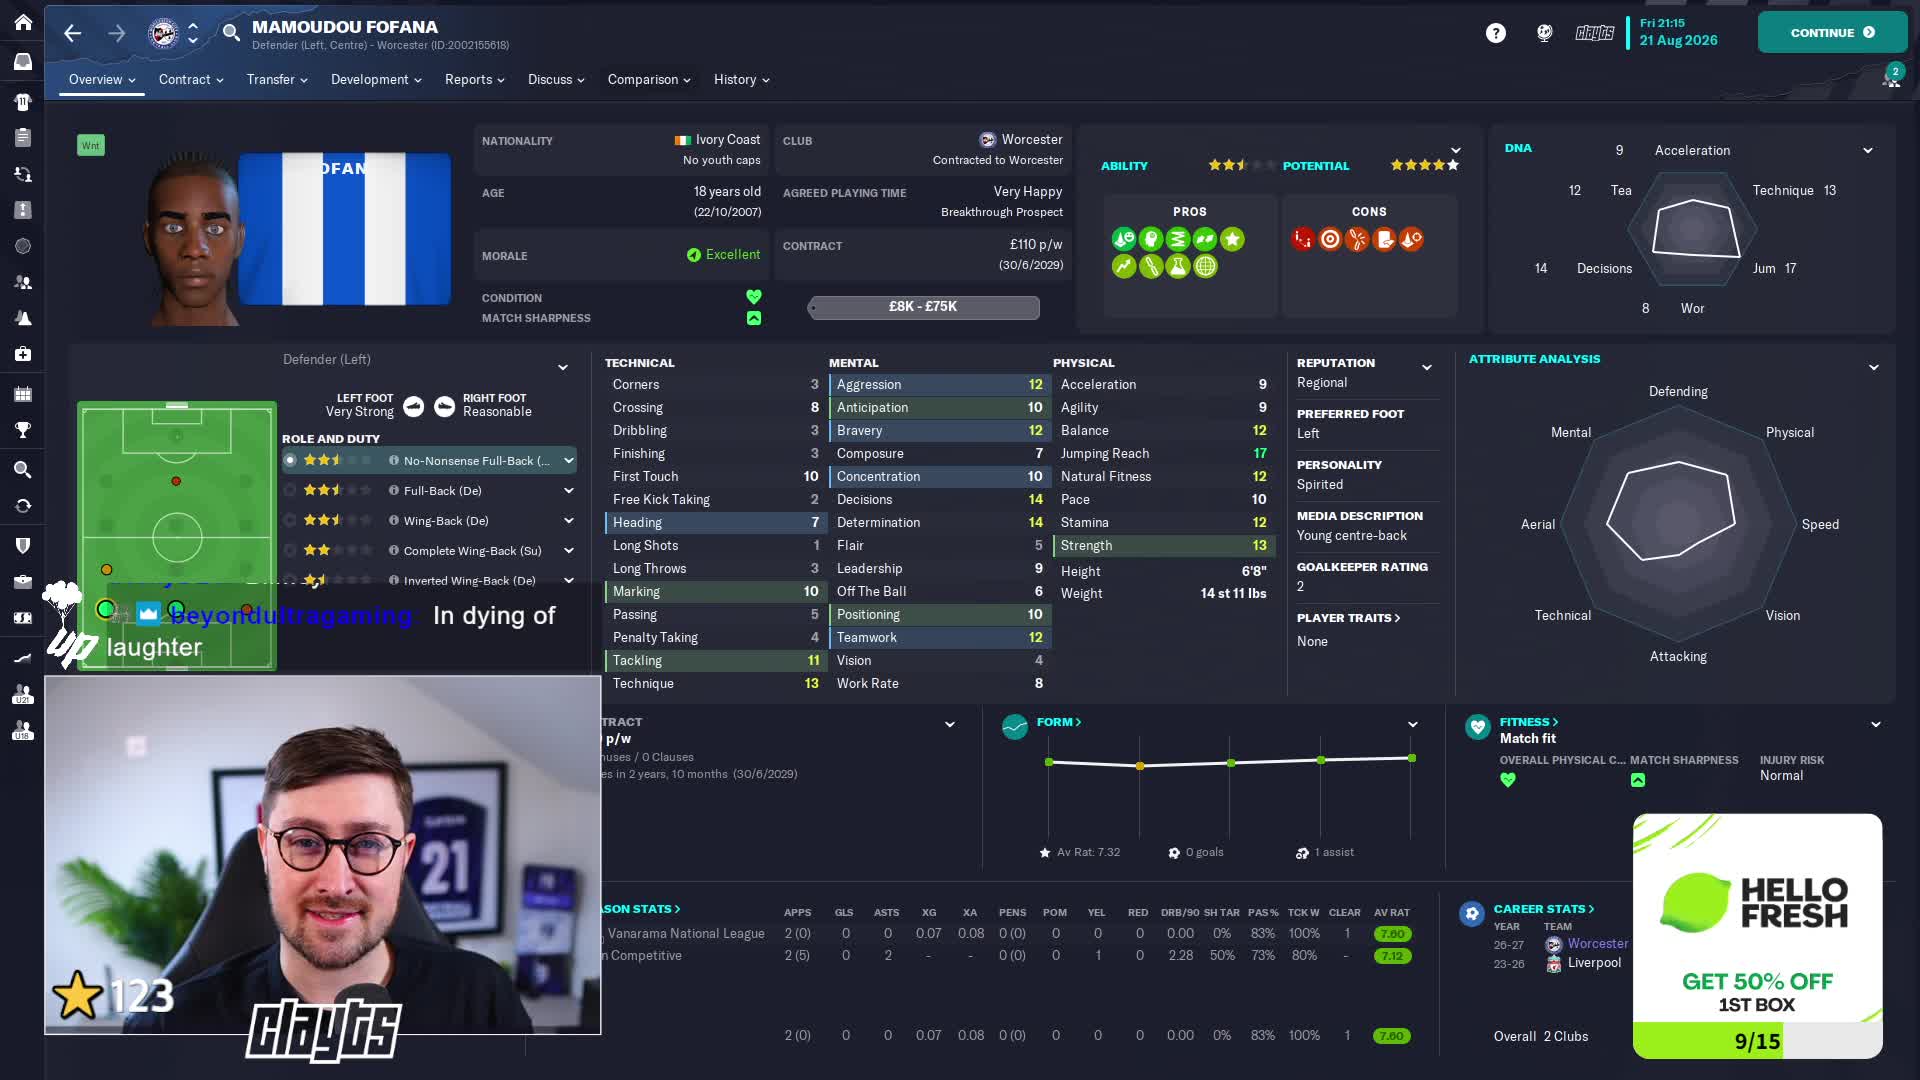
Task: Open the Reputation panel dropdown chevron
Action: tap(1427, 367)
